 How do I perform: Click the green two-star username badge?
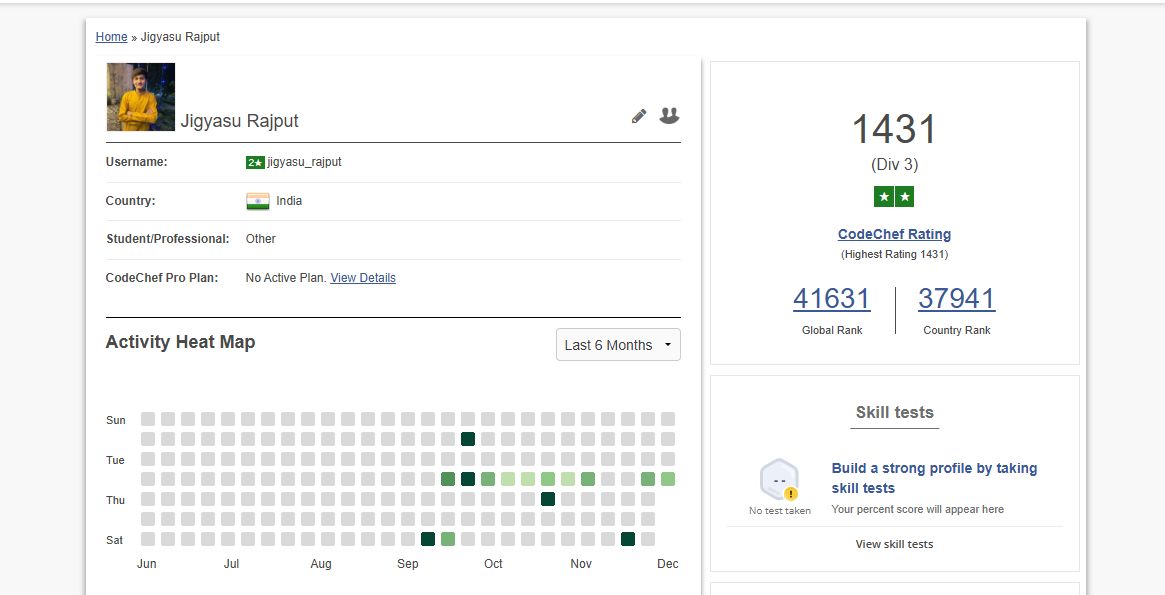255,162
